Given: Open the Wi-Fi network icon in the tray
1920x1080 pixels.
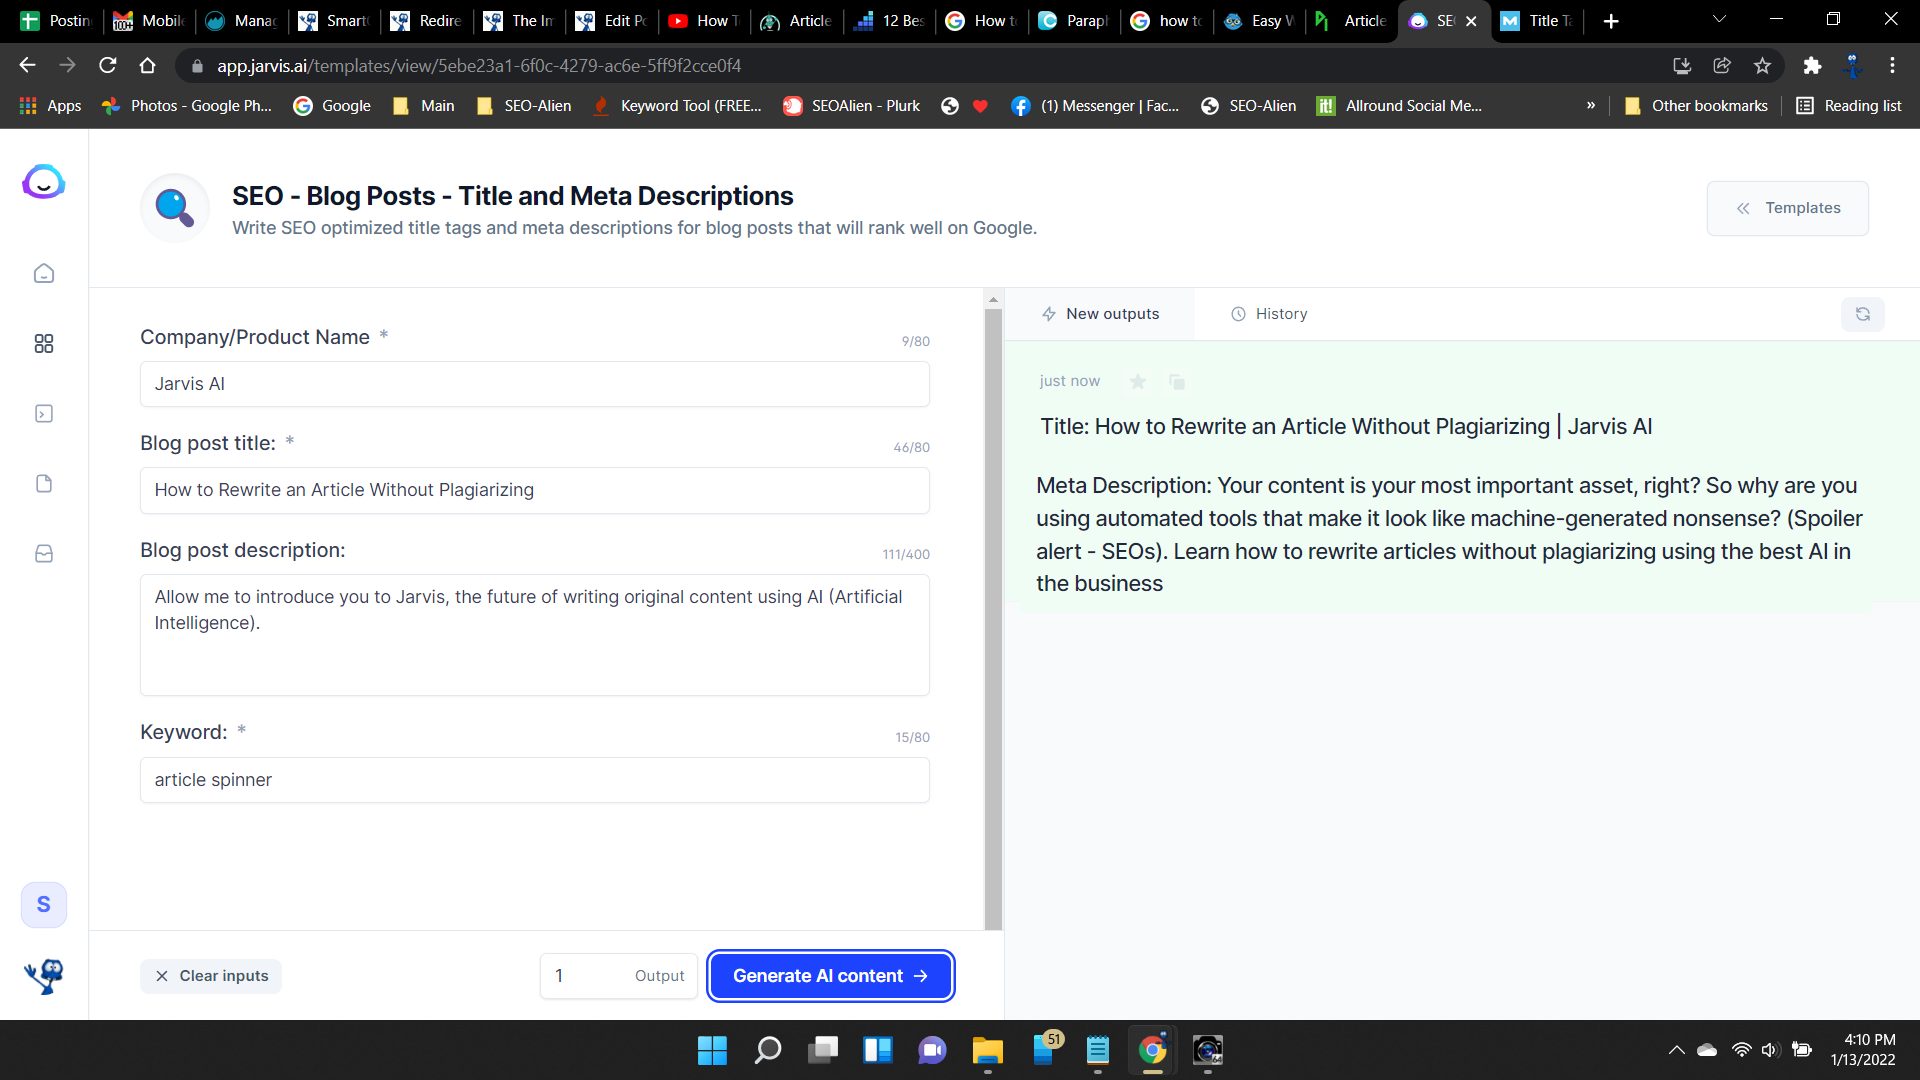Looking at the screenshot, I should coord(1741,1050).
